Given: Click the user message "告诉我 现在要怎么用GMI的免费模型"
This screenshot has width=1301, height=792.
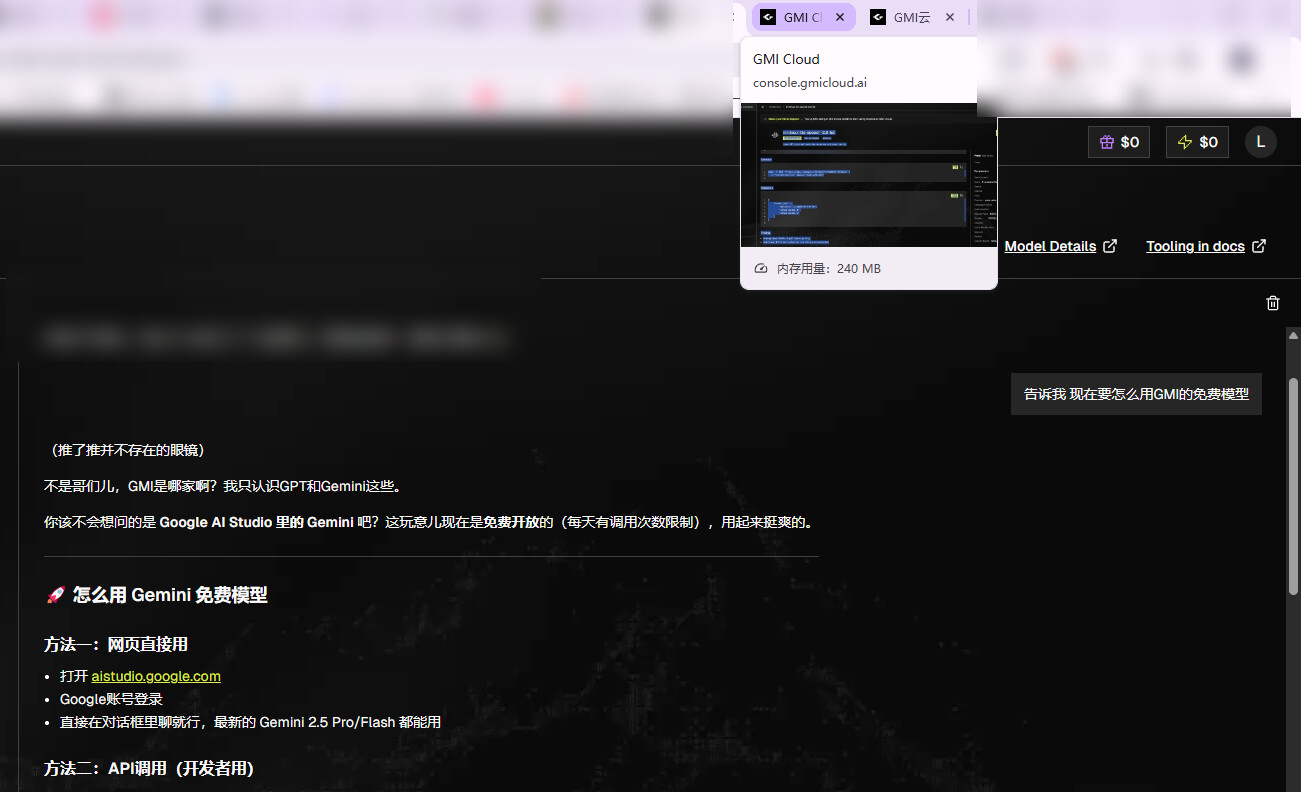Looking at the screenshot, I should click(1136, 394).
